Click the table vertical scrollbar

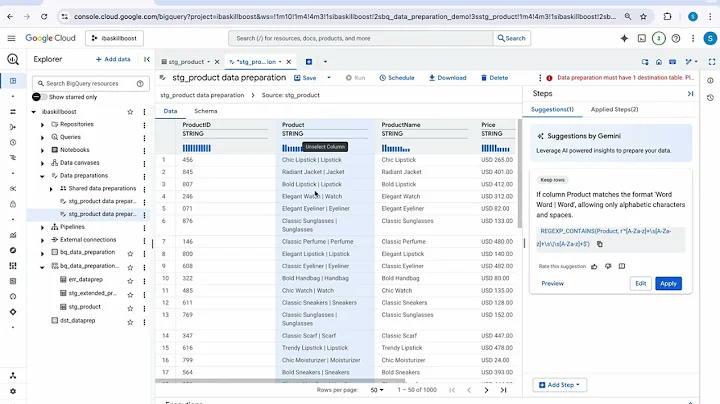tap(520, 174)
